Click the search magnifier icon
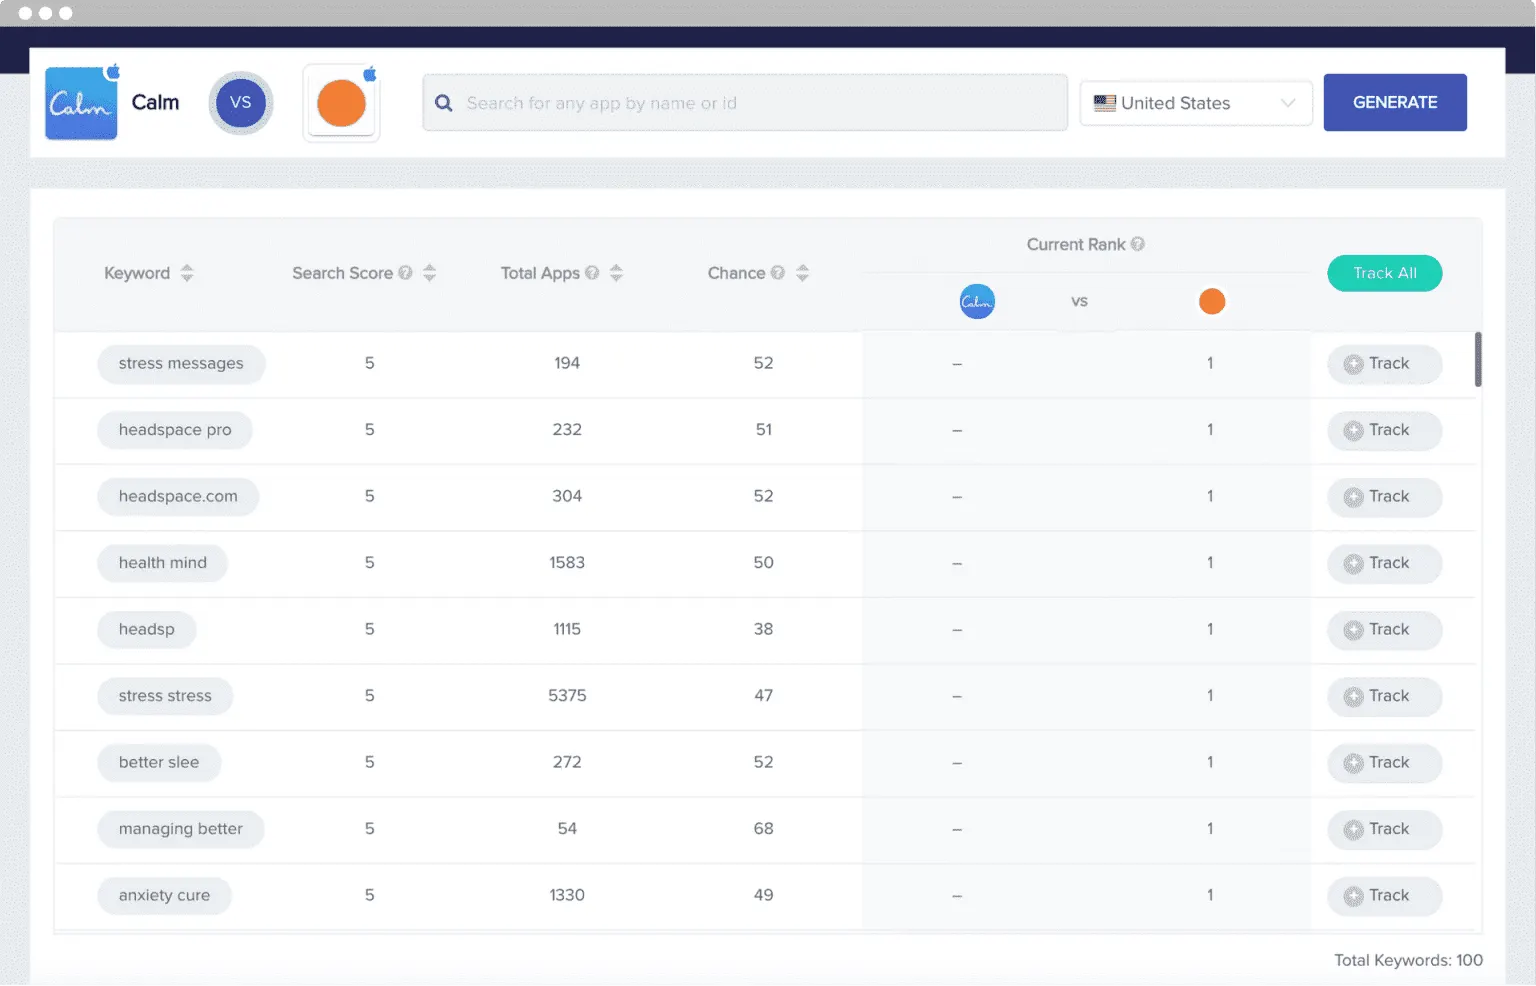The image size is (1536, 986). click(x=444, y=103)
